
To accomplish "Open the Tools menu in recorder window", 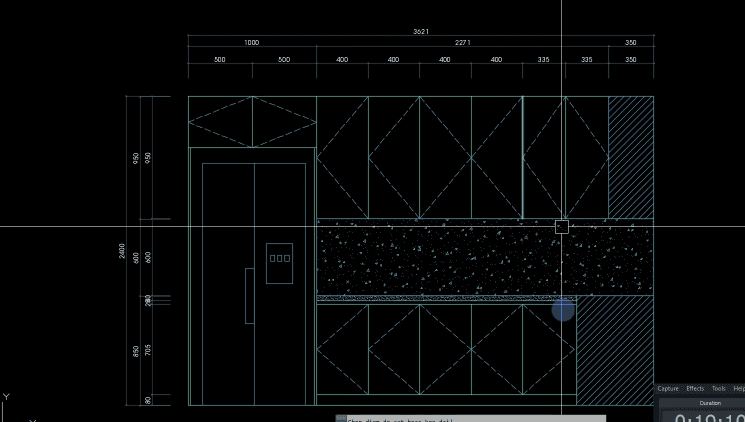I will (x=718, y=389).
